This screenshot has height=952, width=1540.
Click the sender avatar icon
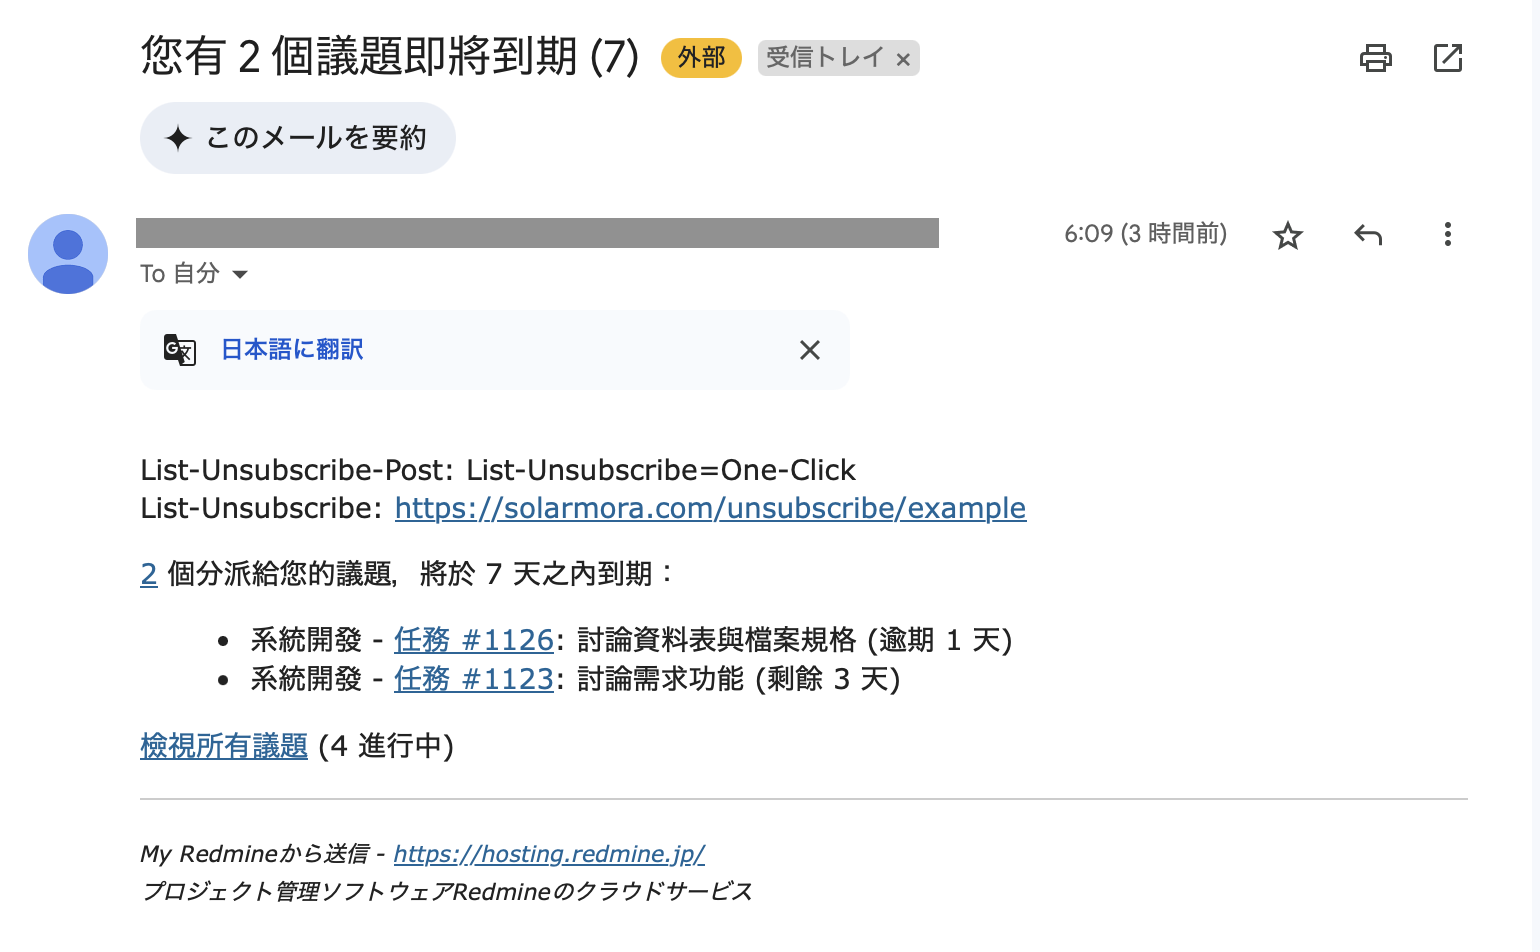pos(68,254)
